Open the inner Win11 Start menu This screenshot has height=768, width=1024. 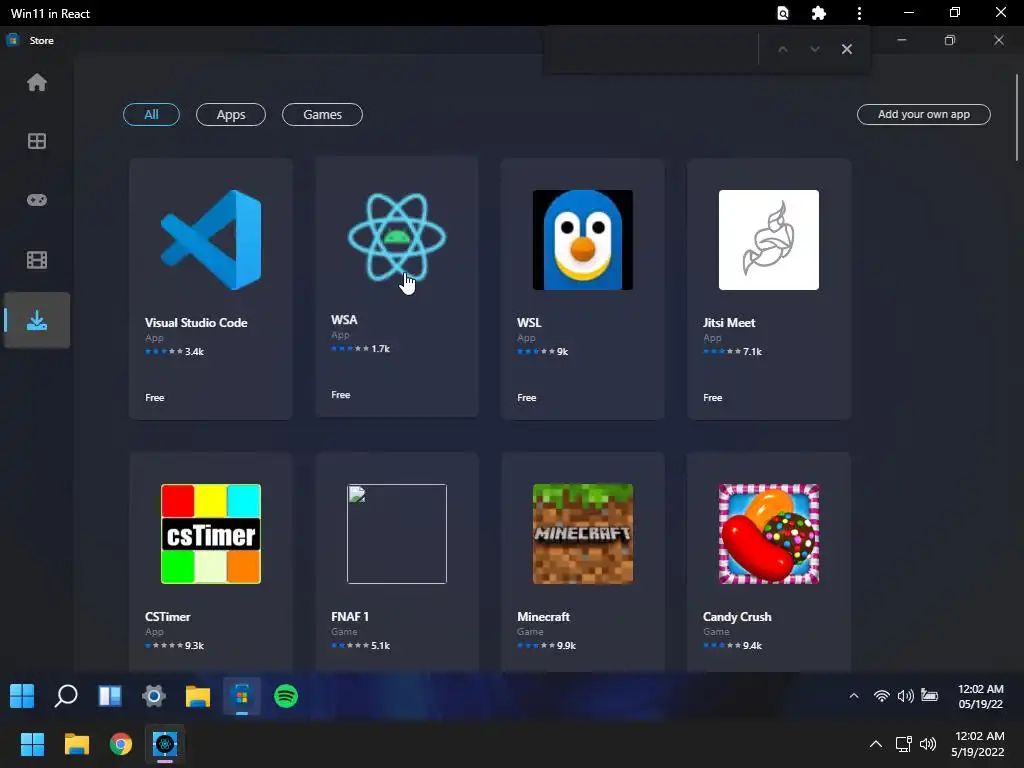point(22,696)
